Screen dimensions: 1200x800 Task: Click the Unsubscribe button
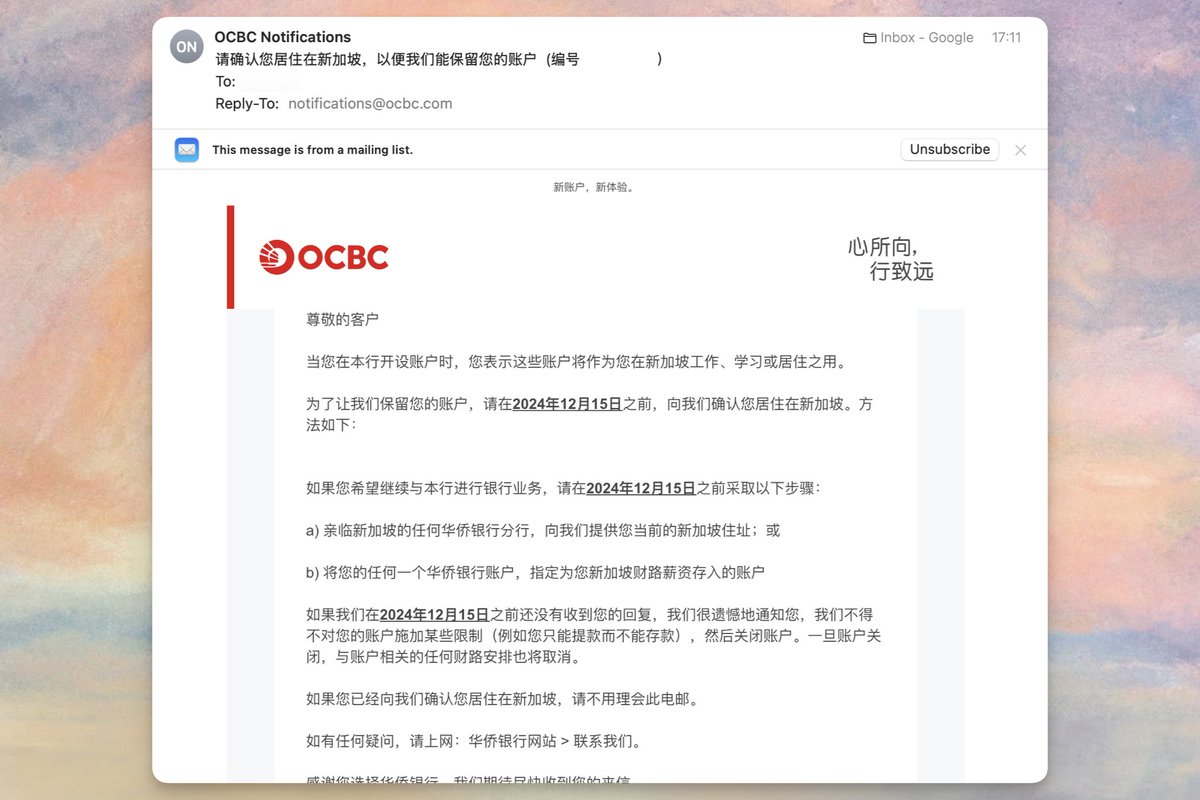948,149
